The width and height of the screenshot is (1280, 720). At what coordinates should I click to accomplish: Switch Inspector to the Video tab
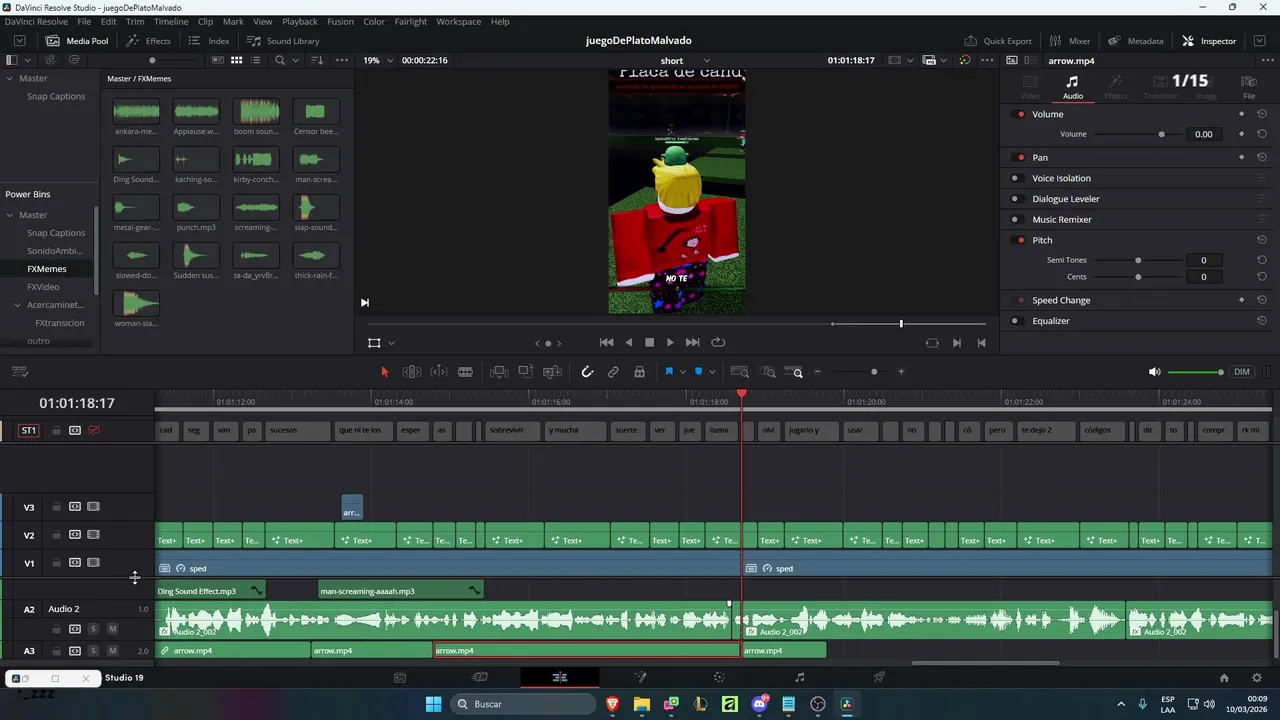point(1030,87)
